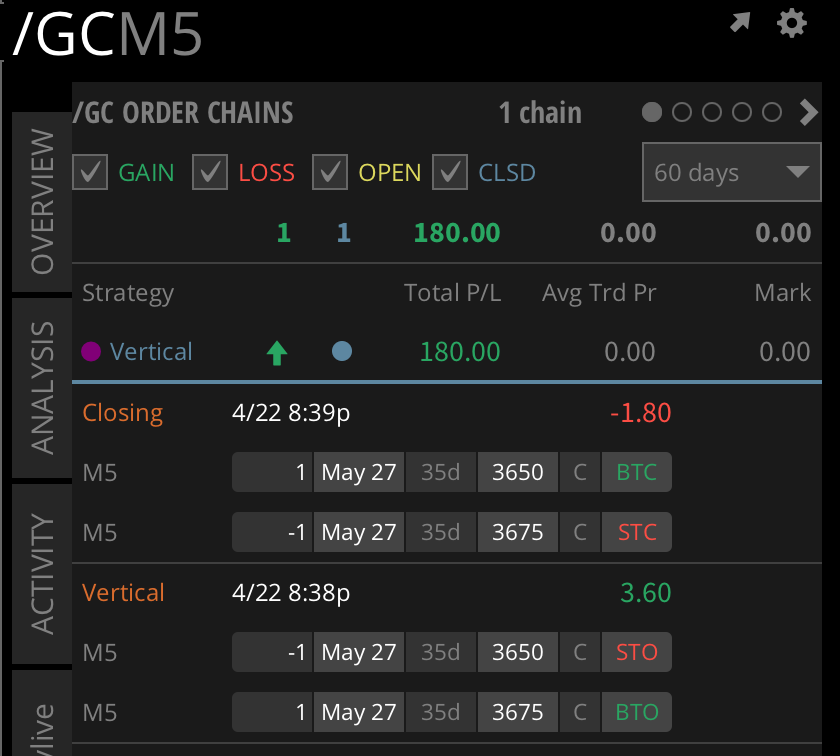Screen dimensions: 840x756
Task: Uncheck the GAIN filter checkbox
Action: 89,171
